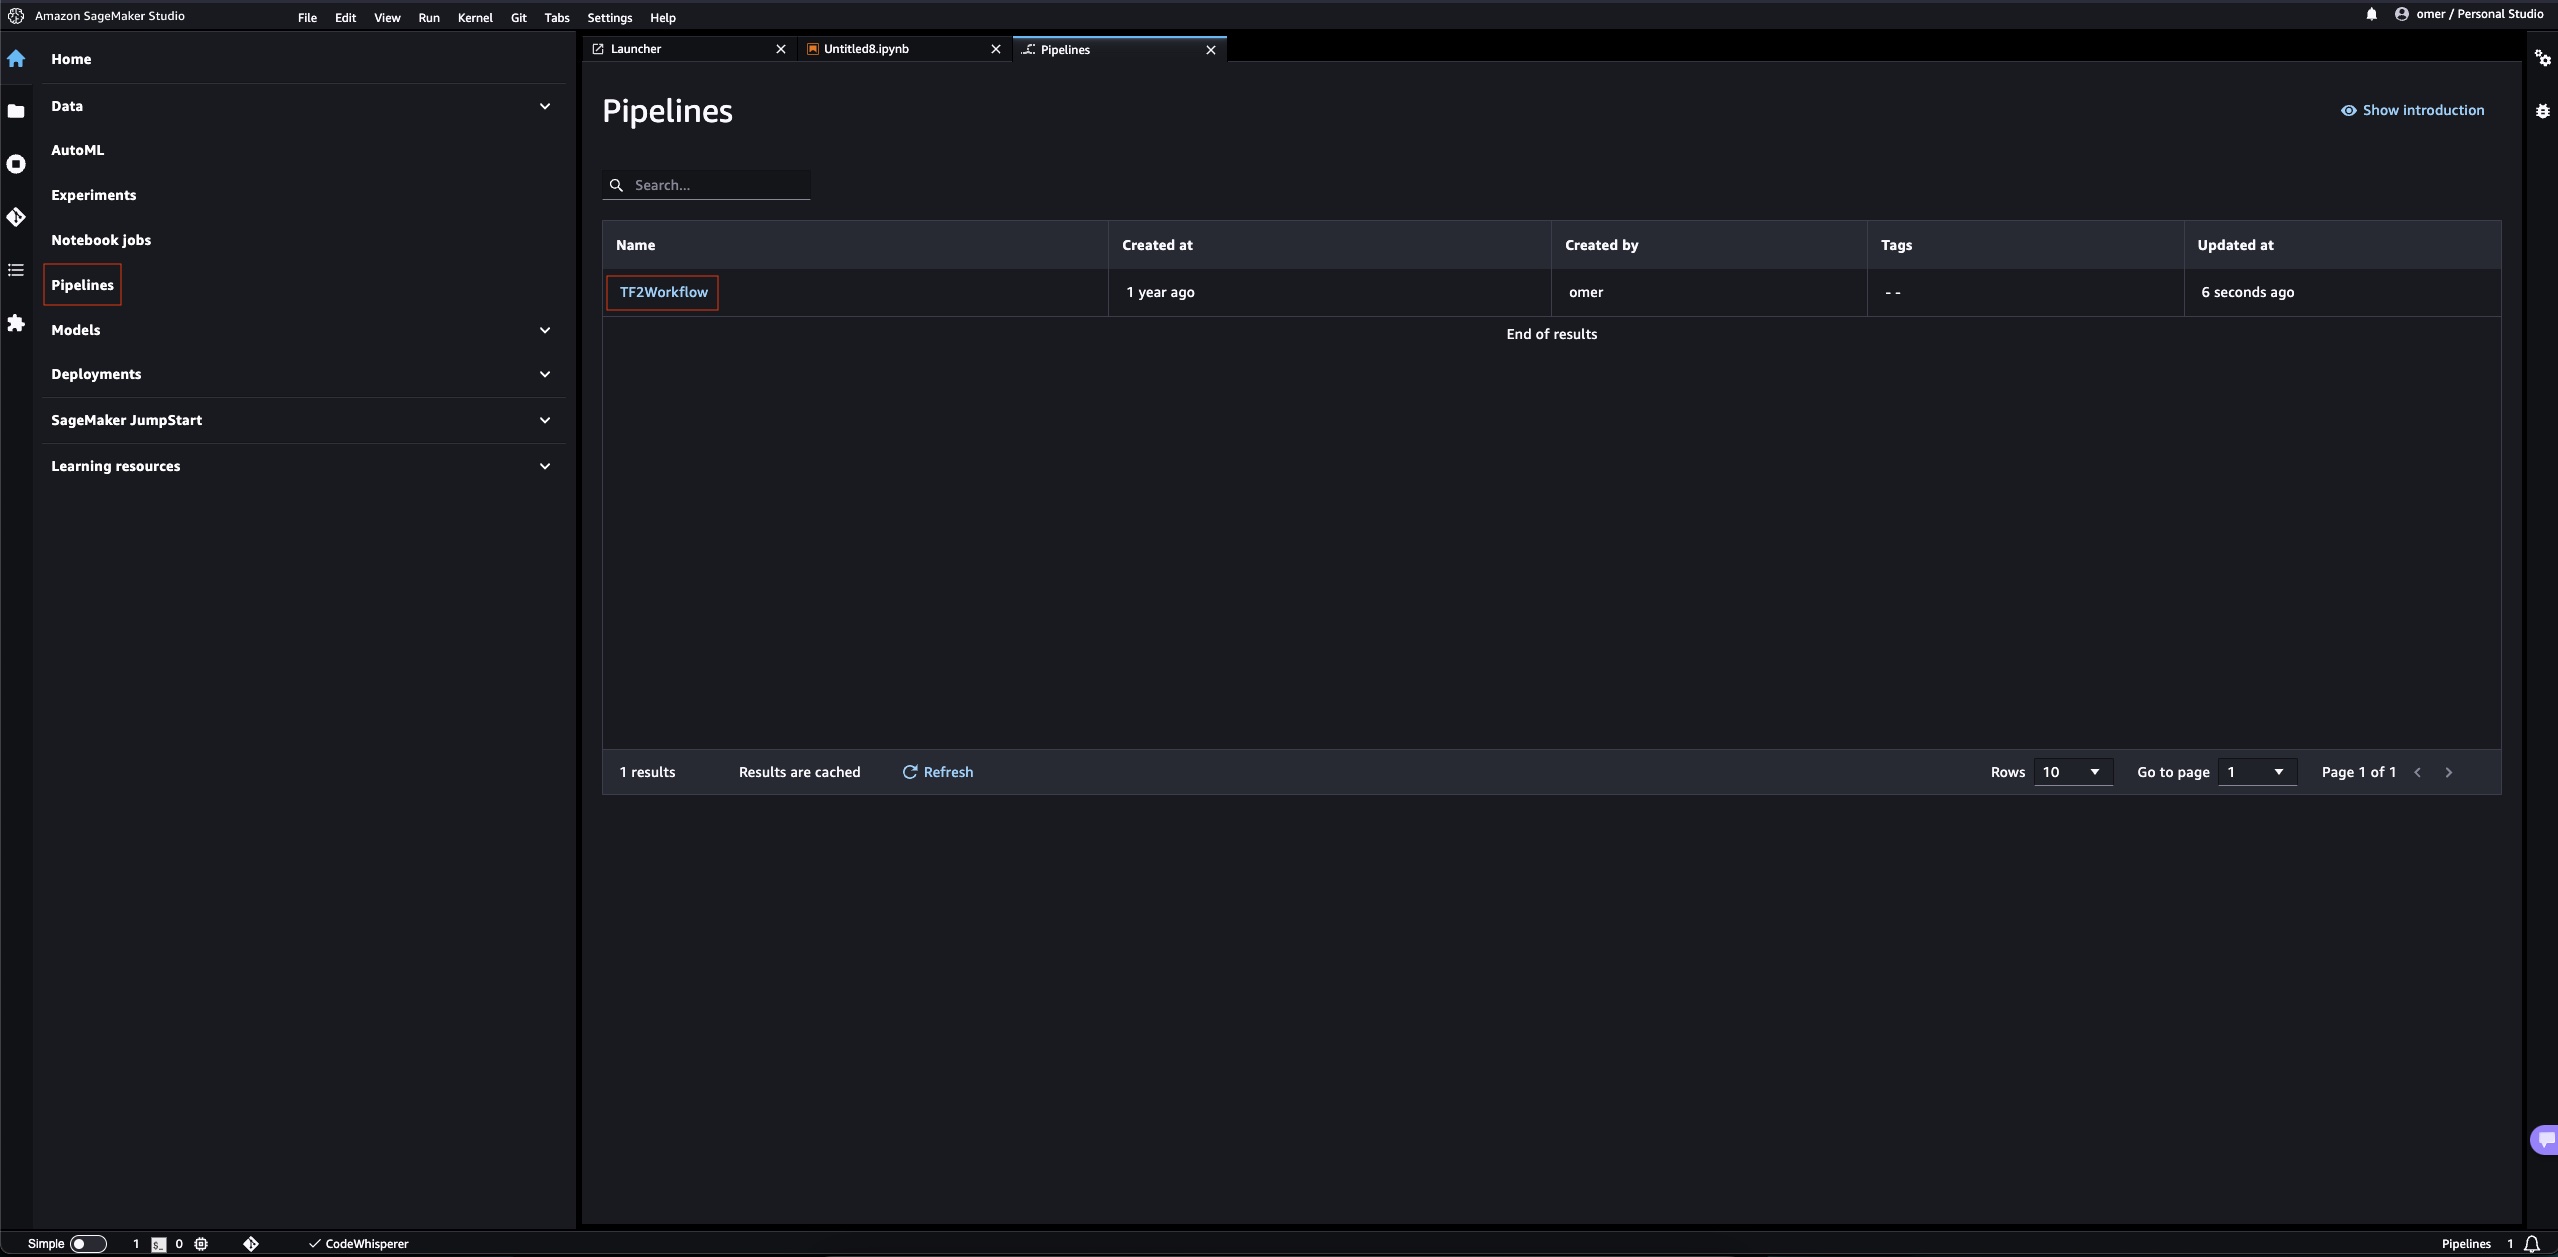Click the Created by column header
Image resolution: width=2558 pixels, height=1257 pixels.
coord(1709,245)
